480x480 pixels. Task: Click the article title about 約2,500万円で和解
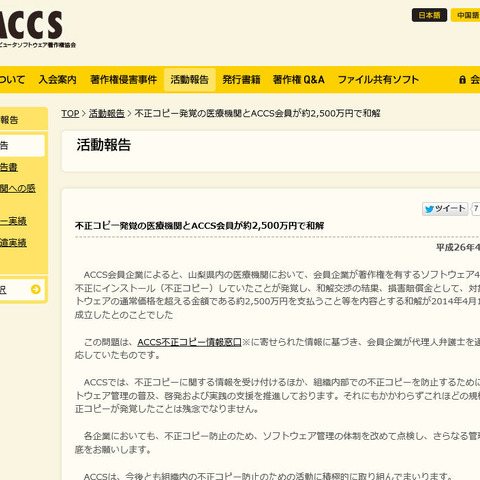point(200,226)
